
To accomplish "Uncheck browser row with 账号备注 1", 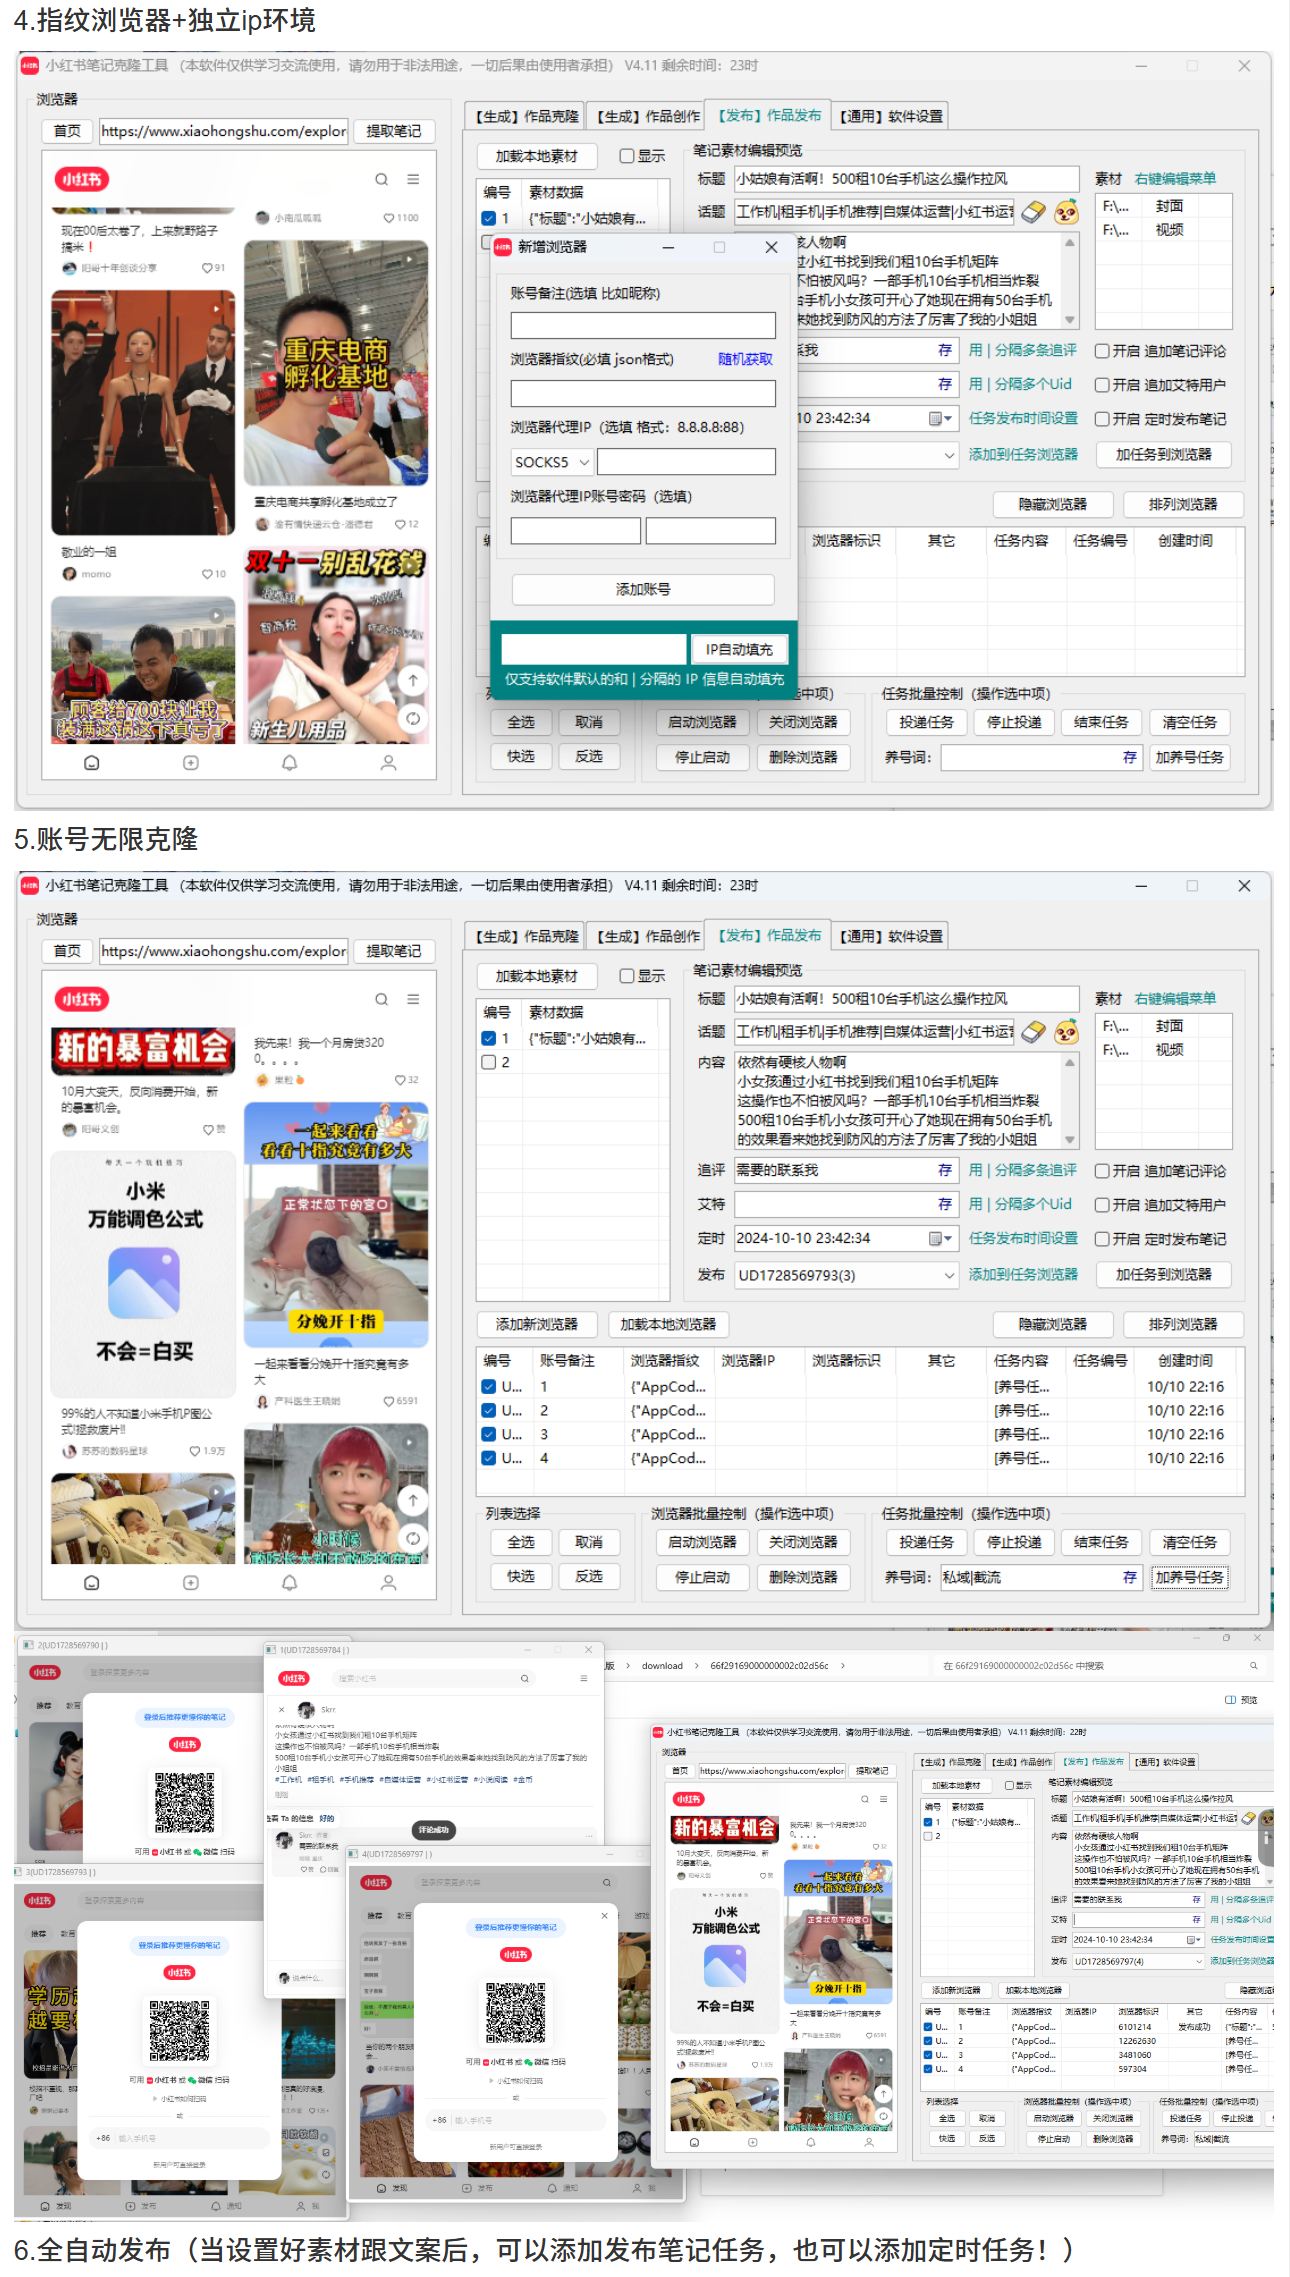I will tap(489, 1386).
